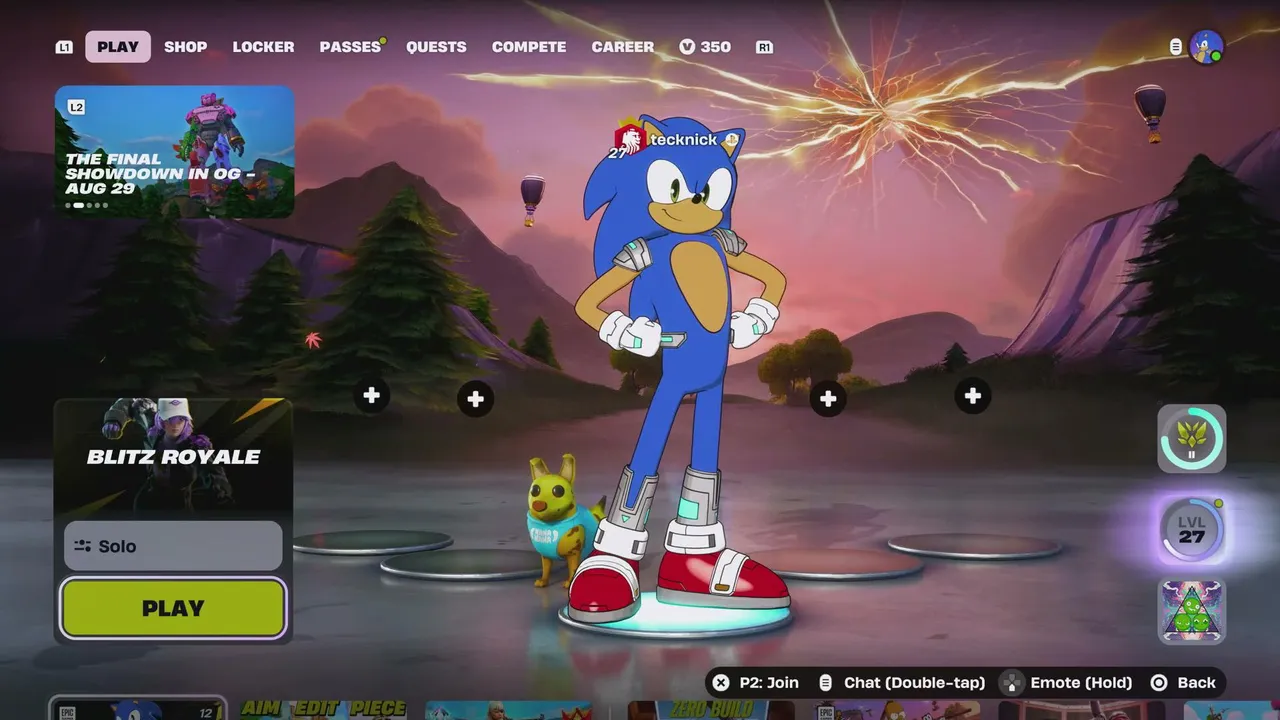This screenshot has width=1280, height=720.
Task: Open the hamburger menu icon beside the avatar
Action: pyautogui.click(x=1176, y=47)
